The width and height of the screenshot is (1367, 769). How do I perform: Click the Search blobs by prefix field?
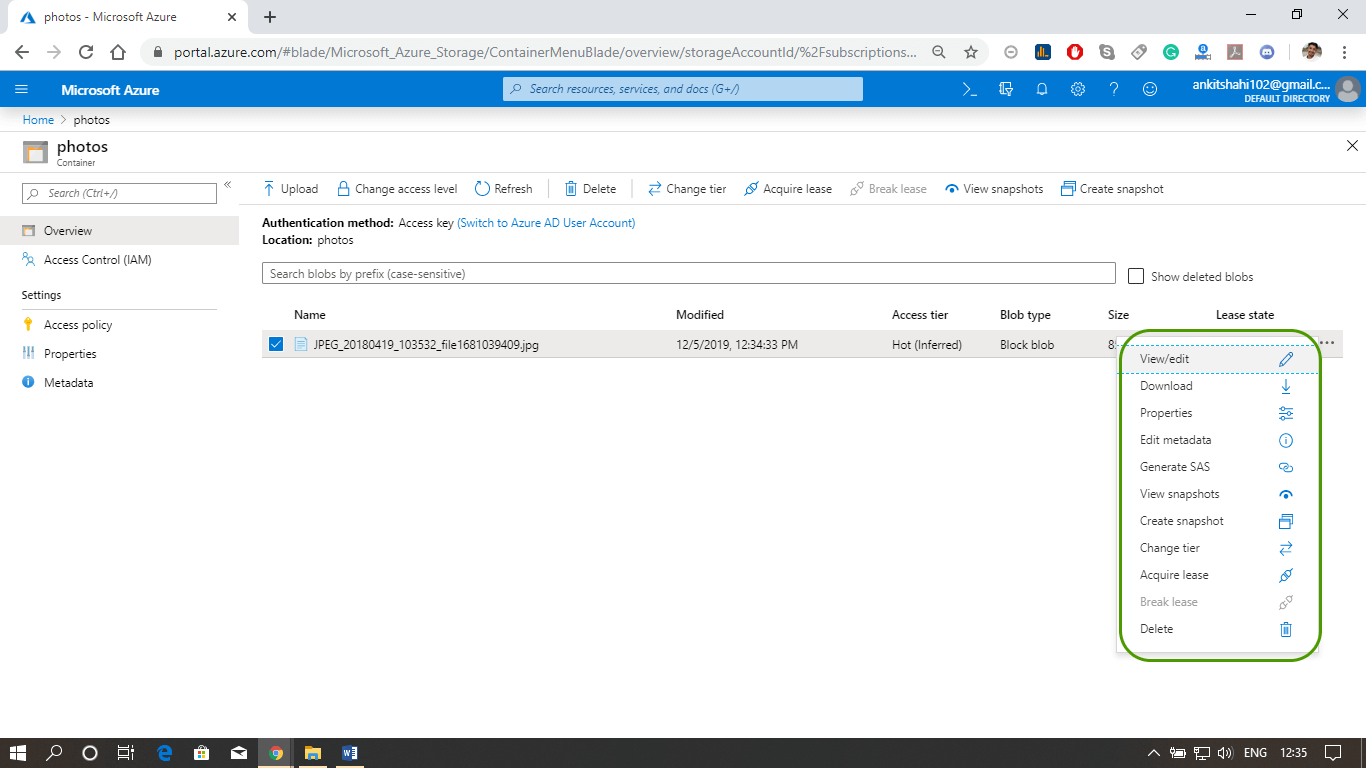coord(688,274)
